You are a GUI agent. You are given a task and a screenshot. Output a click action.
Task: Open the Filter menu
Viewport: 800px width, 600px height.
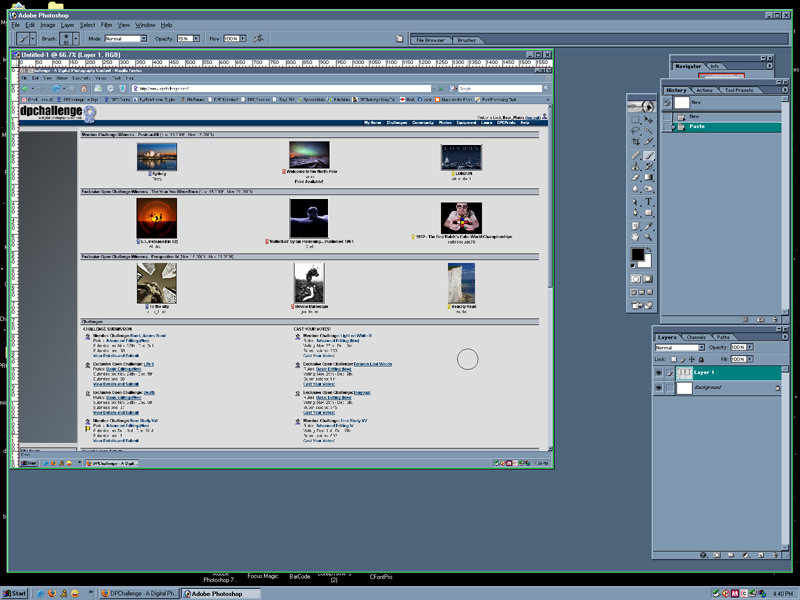pos(106,24)
